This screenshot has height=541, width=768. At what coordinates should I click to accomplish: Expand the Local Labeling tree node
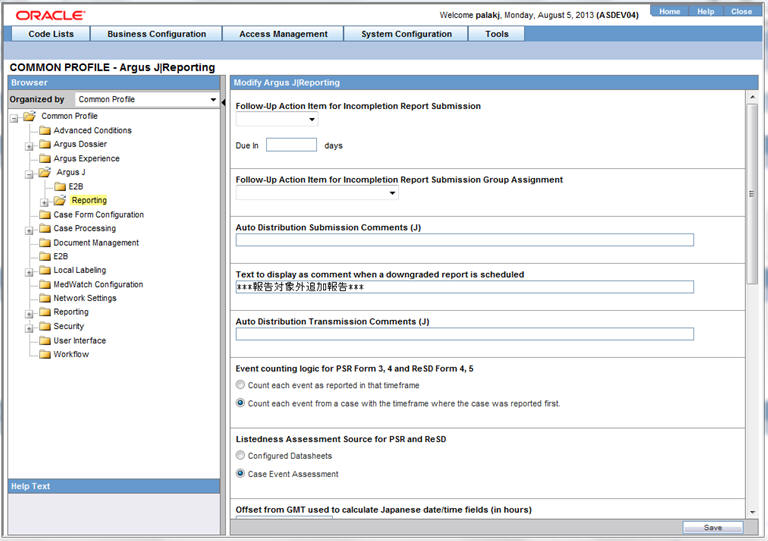click(29, 272)
